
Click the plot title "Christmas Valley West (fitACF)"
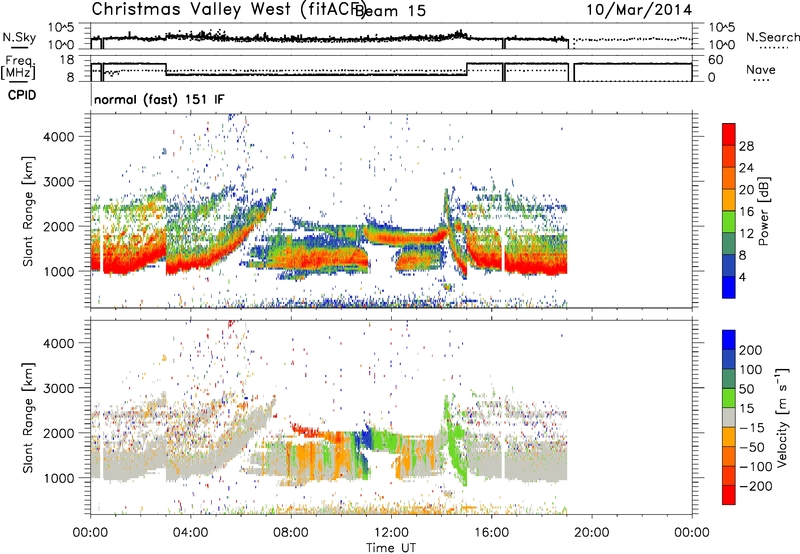click(228, 9)
